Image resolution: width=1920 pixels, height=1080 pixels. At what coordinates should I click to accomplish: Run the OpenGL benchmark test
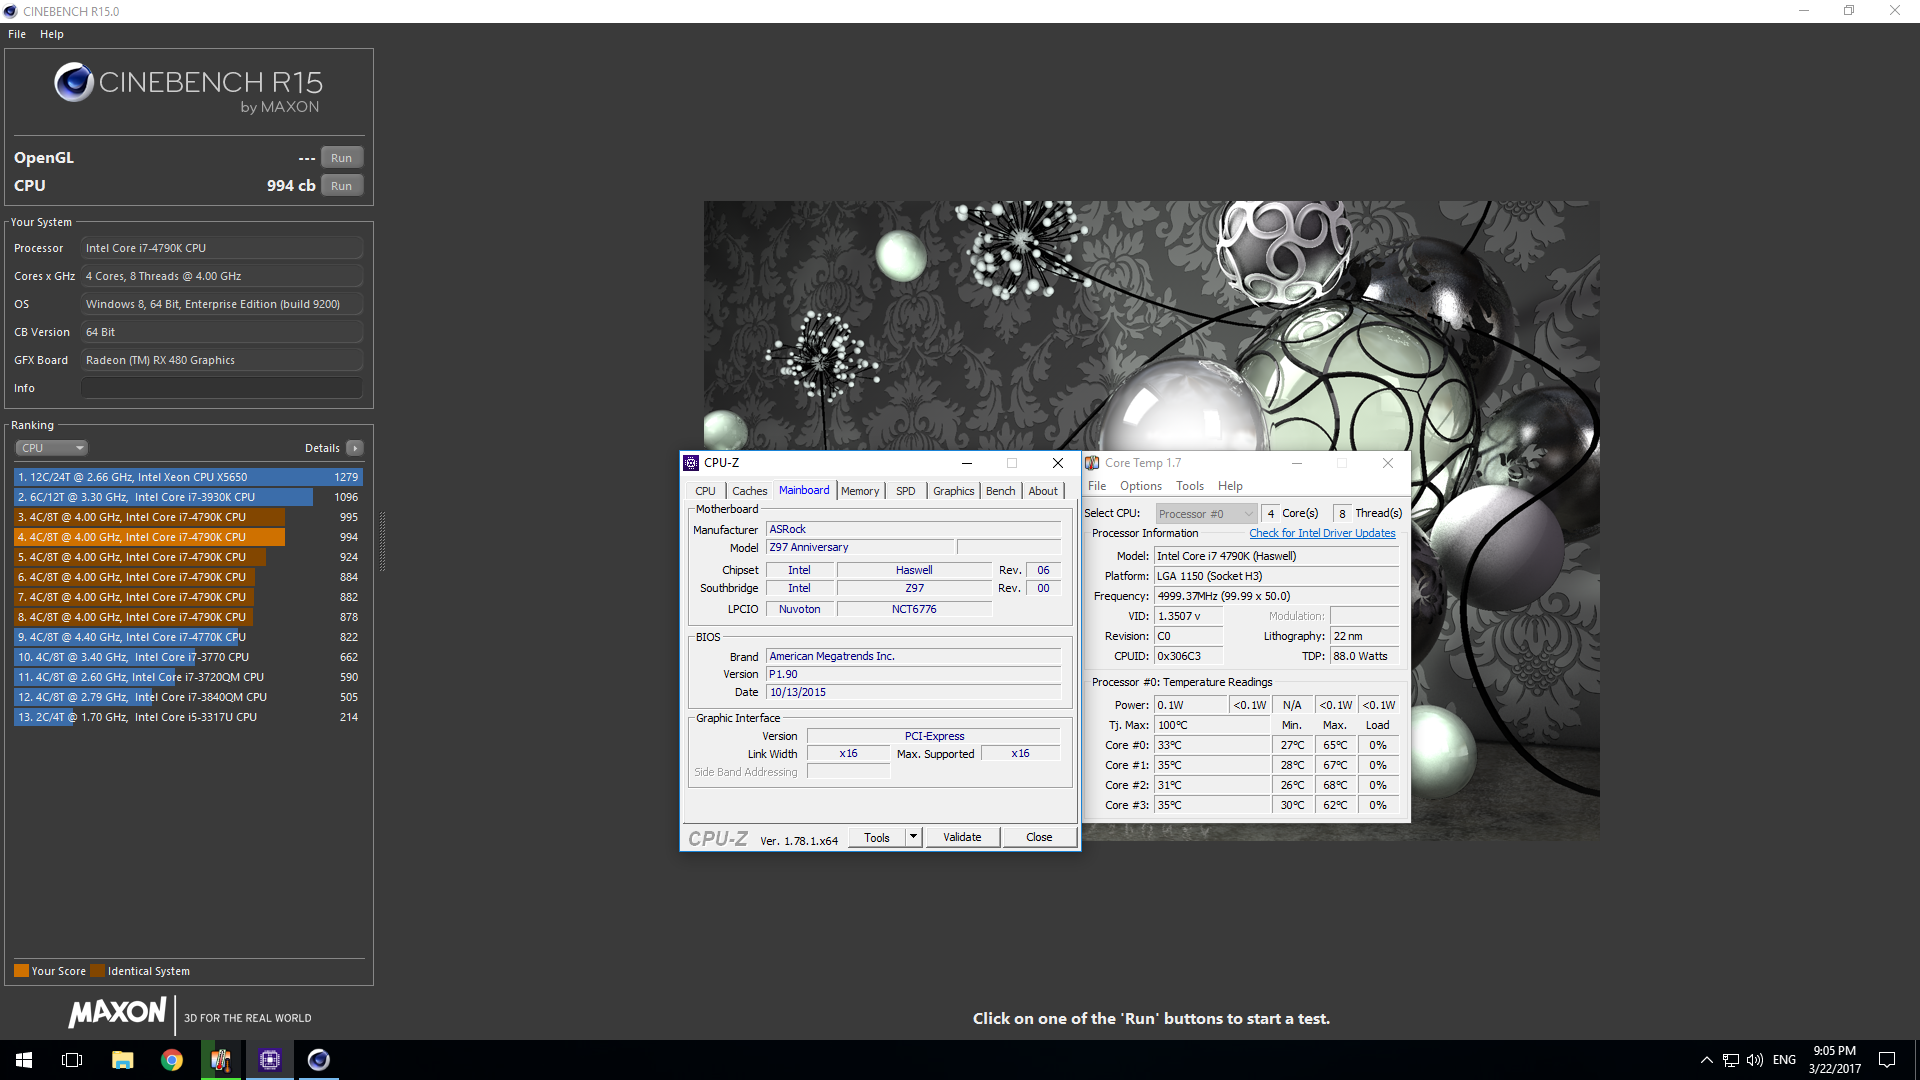point(341,158)
